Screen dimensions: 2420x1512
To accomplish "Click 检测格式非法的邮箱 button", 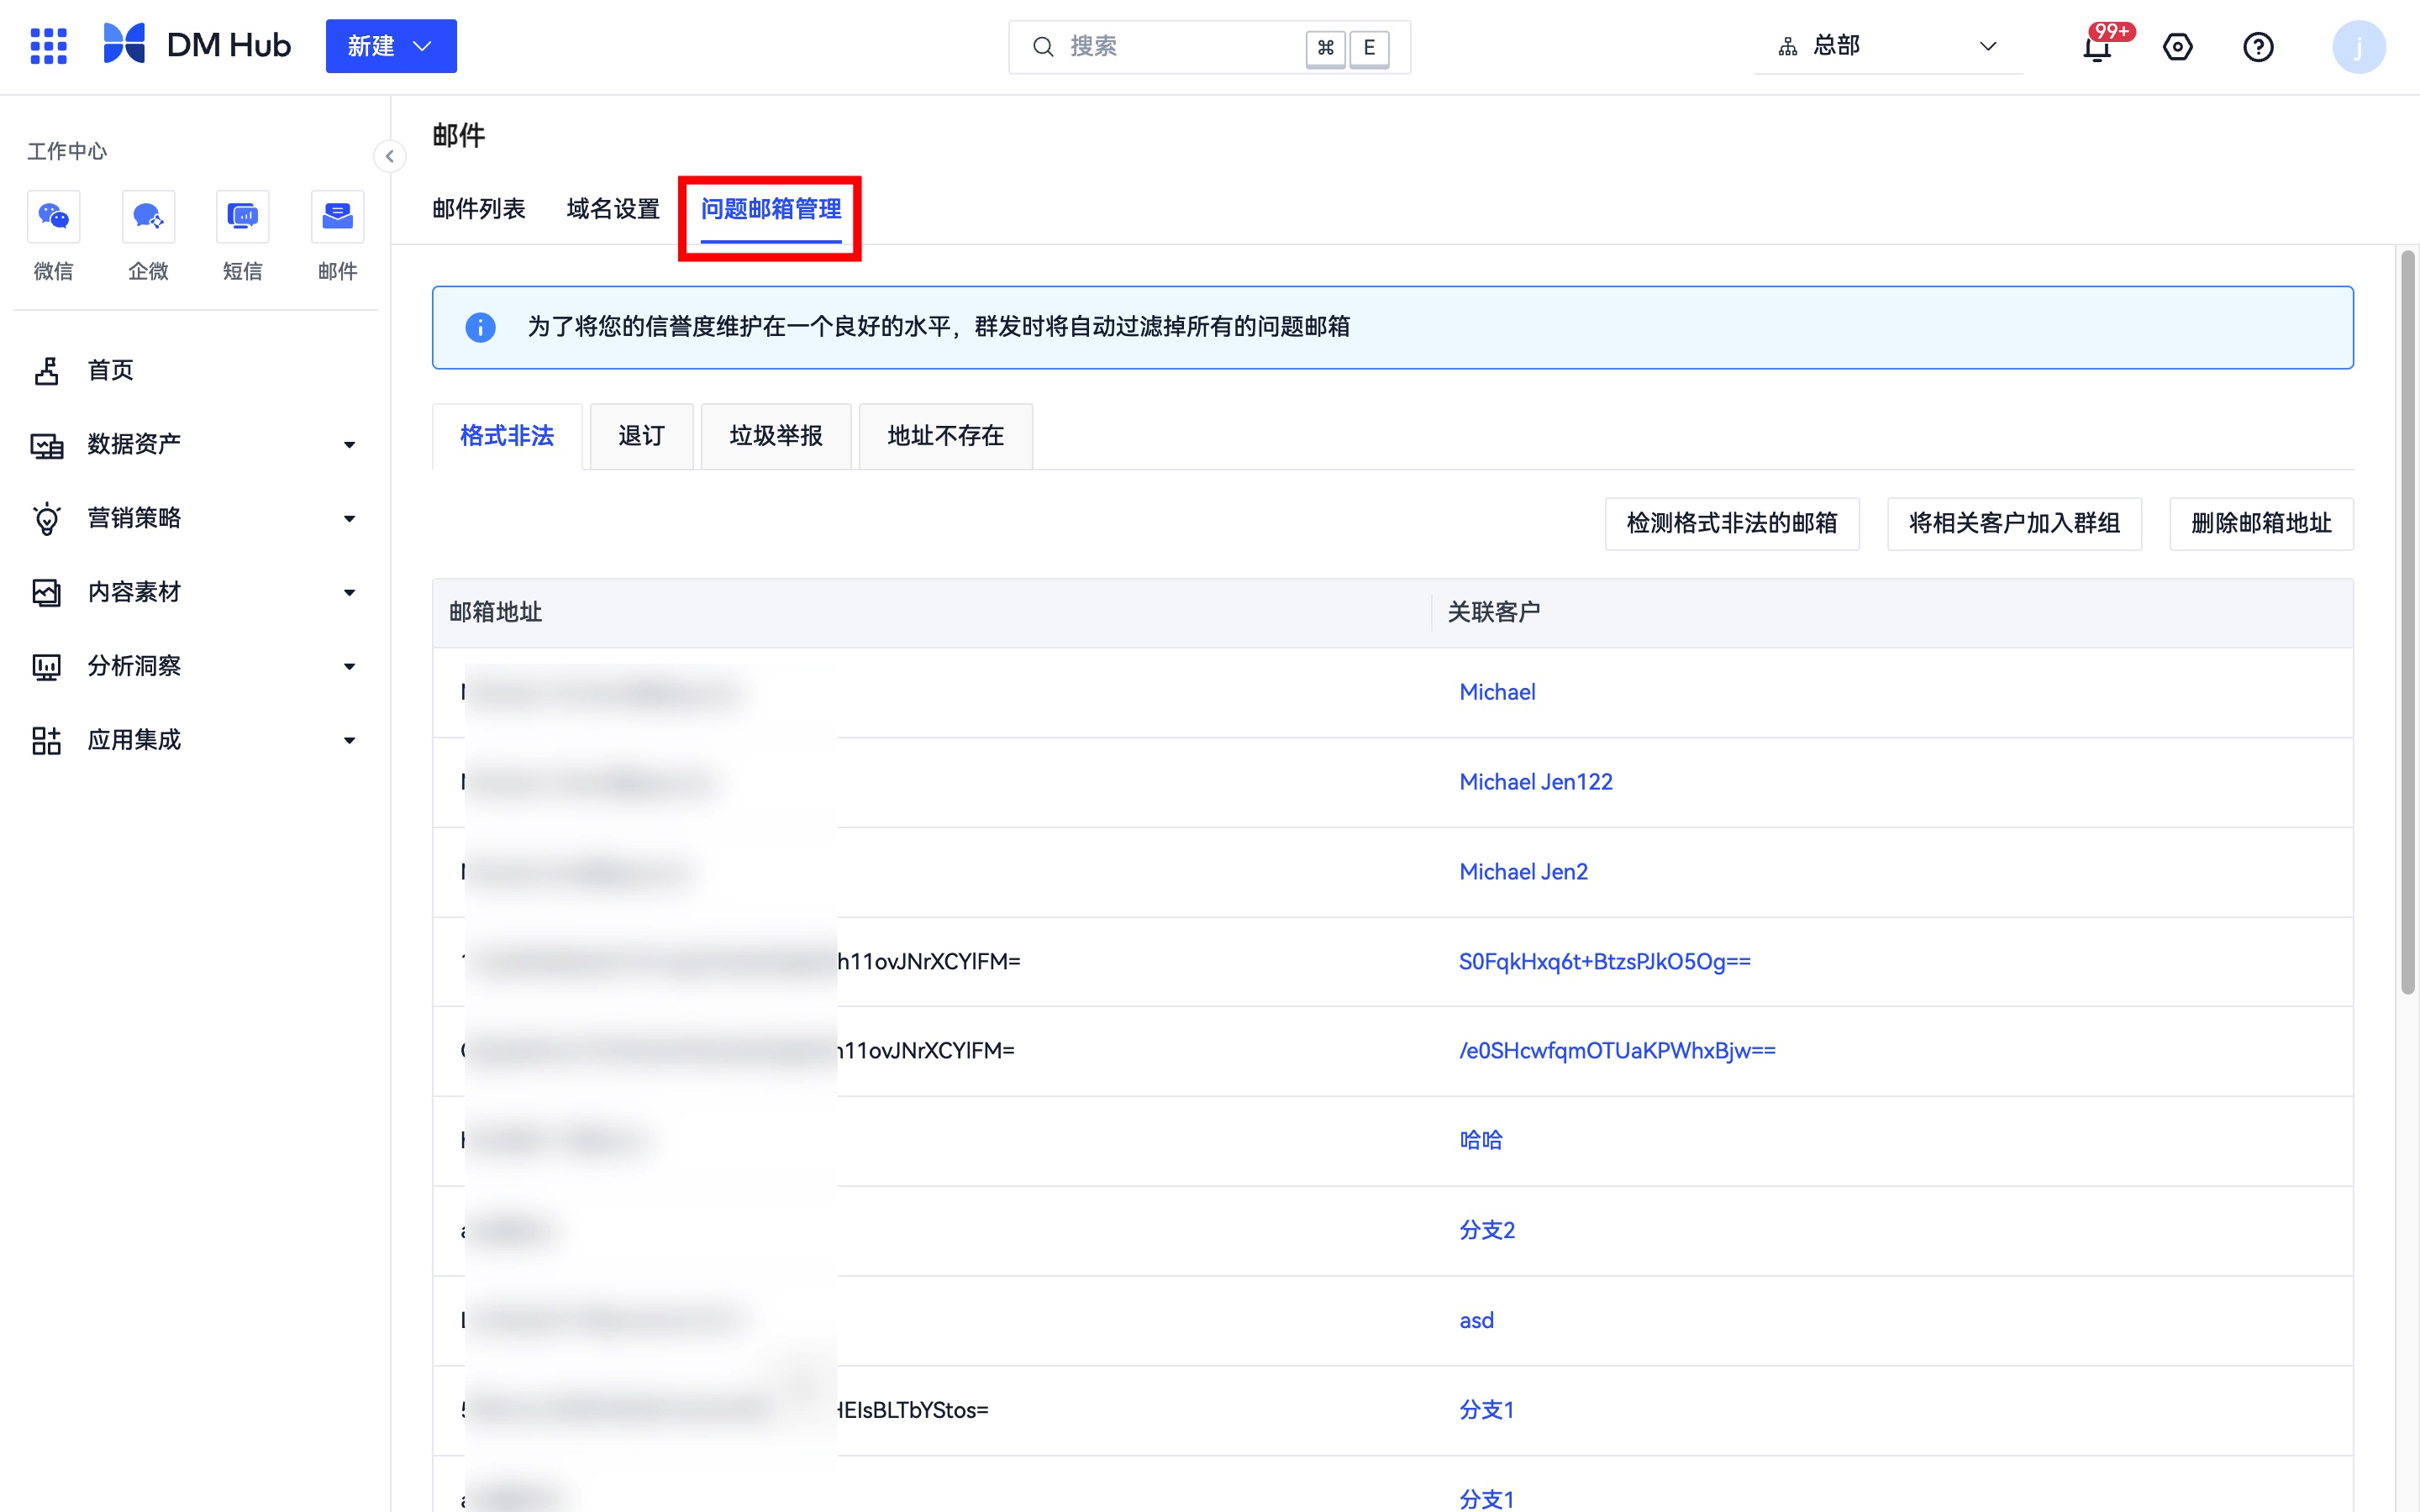I will click(x=1732, y=524).
